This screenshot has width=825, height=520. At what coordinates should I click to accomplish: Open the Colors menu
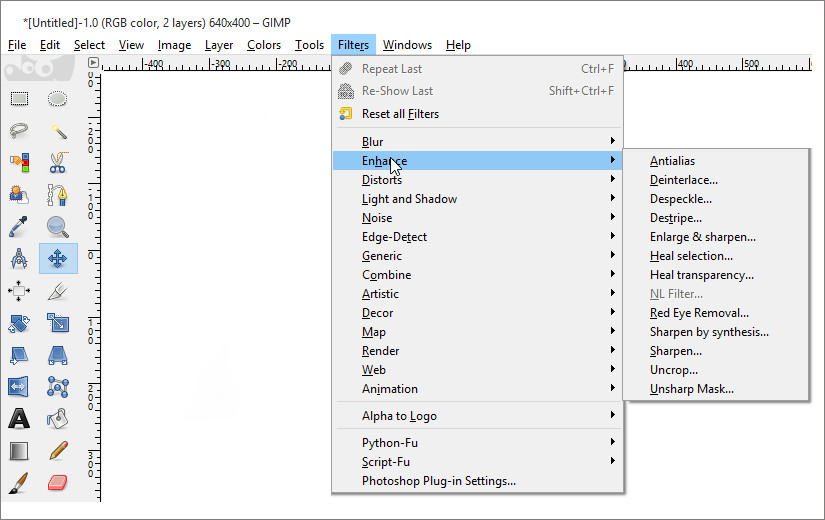pos(264,45)
